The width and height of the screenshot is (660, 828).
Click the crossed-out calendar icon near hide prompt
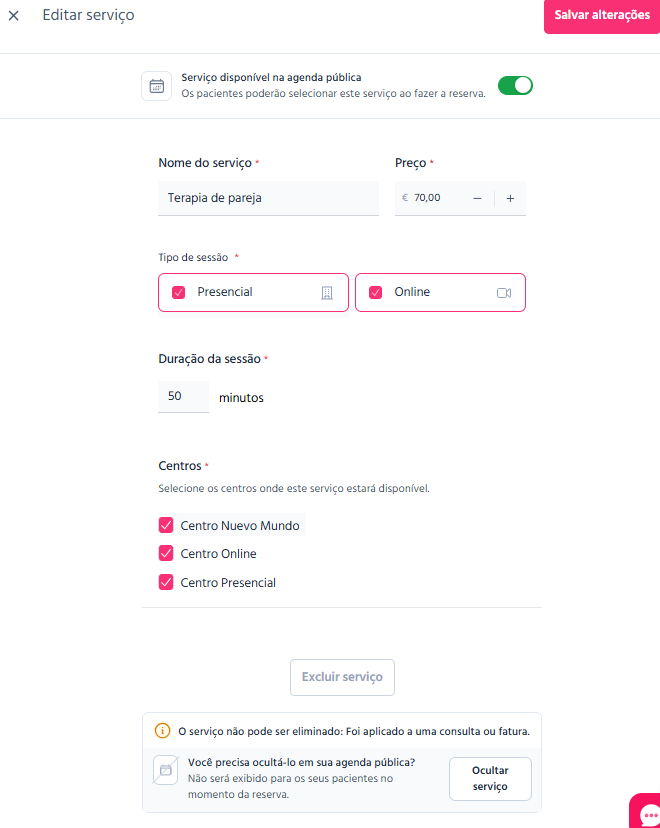165,770
